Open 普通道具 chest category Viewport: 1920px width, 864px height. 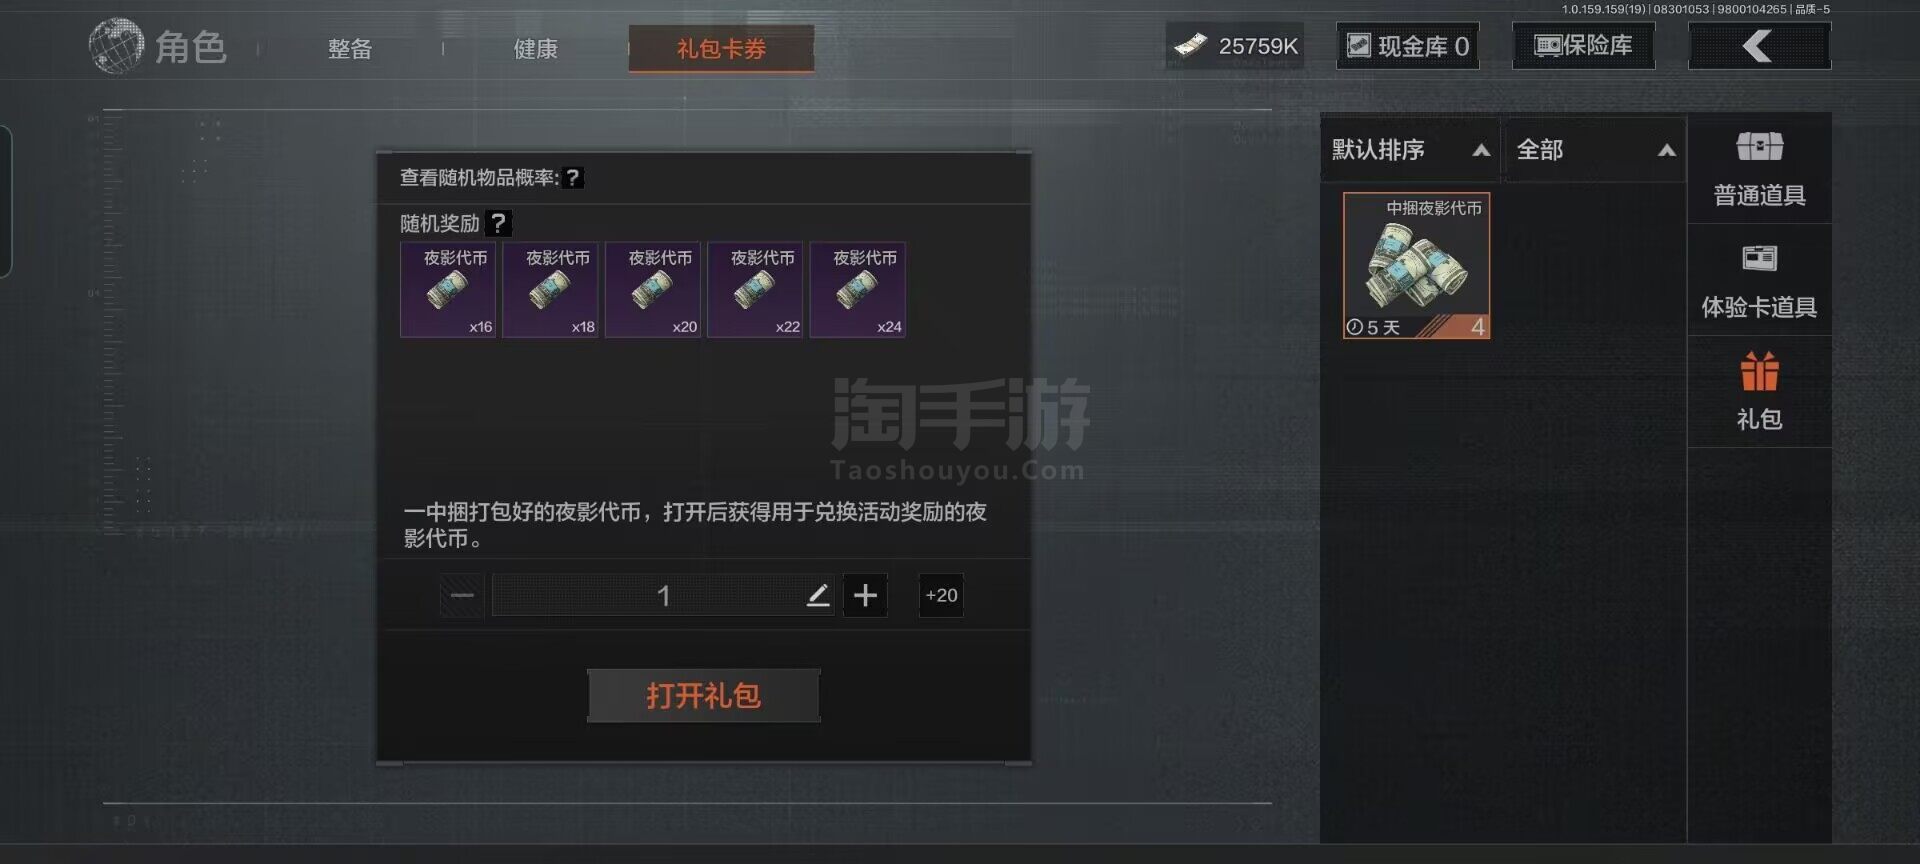[1759, 168]
